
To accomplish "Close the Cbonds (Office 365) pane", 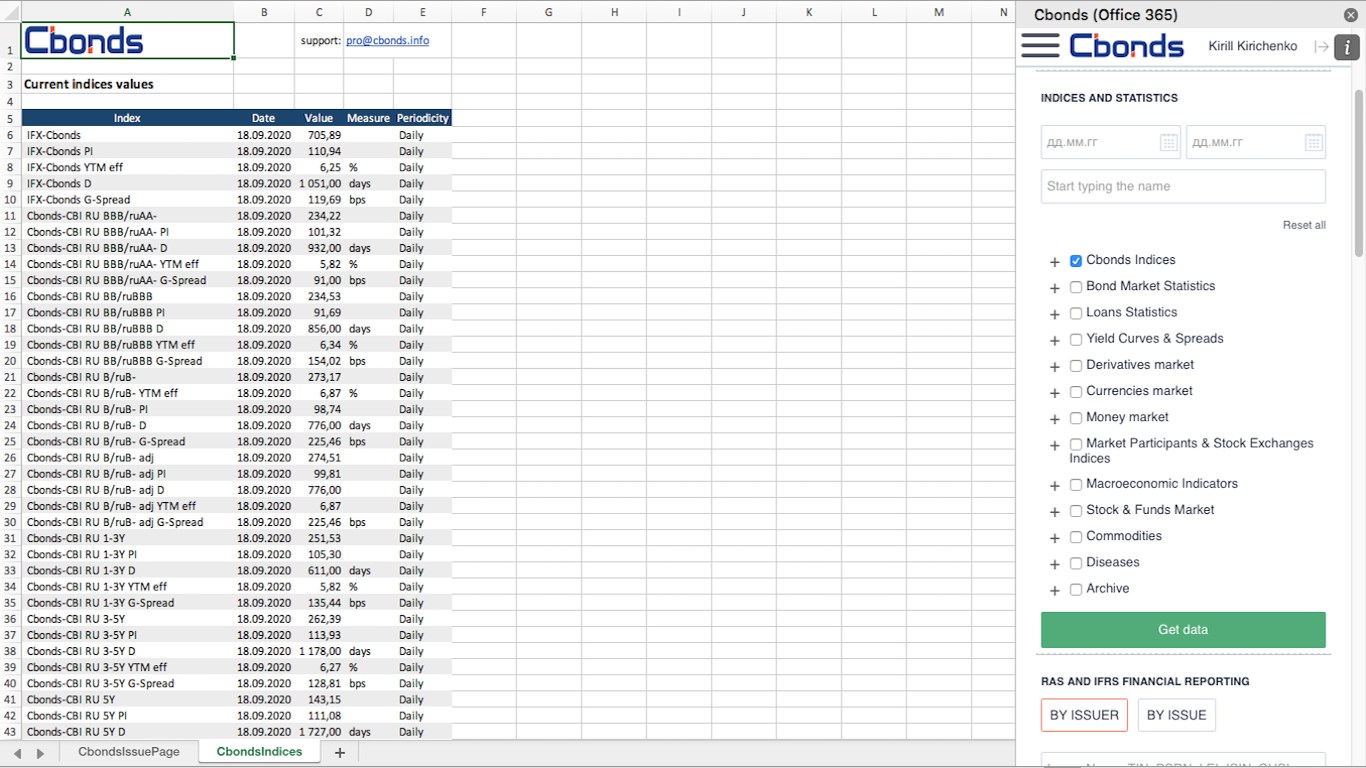I will click(x=1351, y=15).
